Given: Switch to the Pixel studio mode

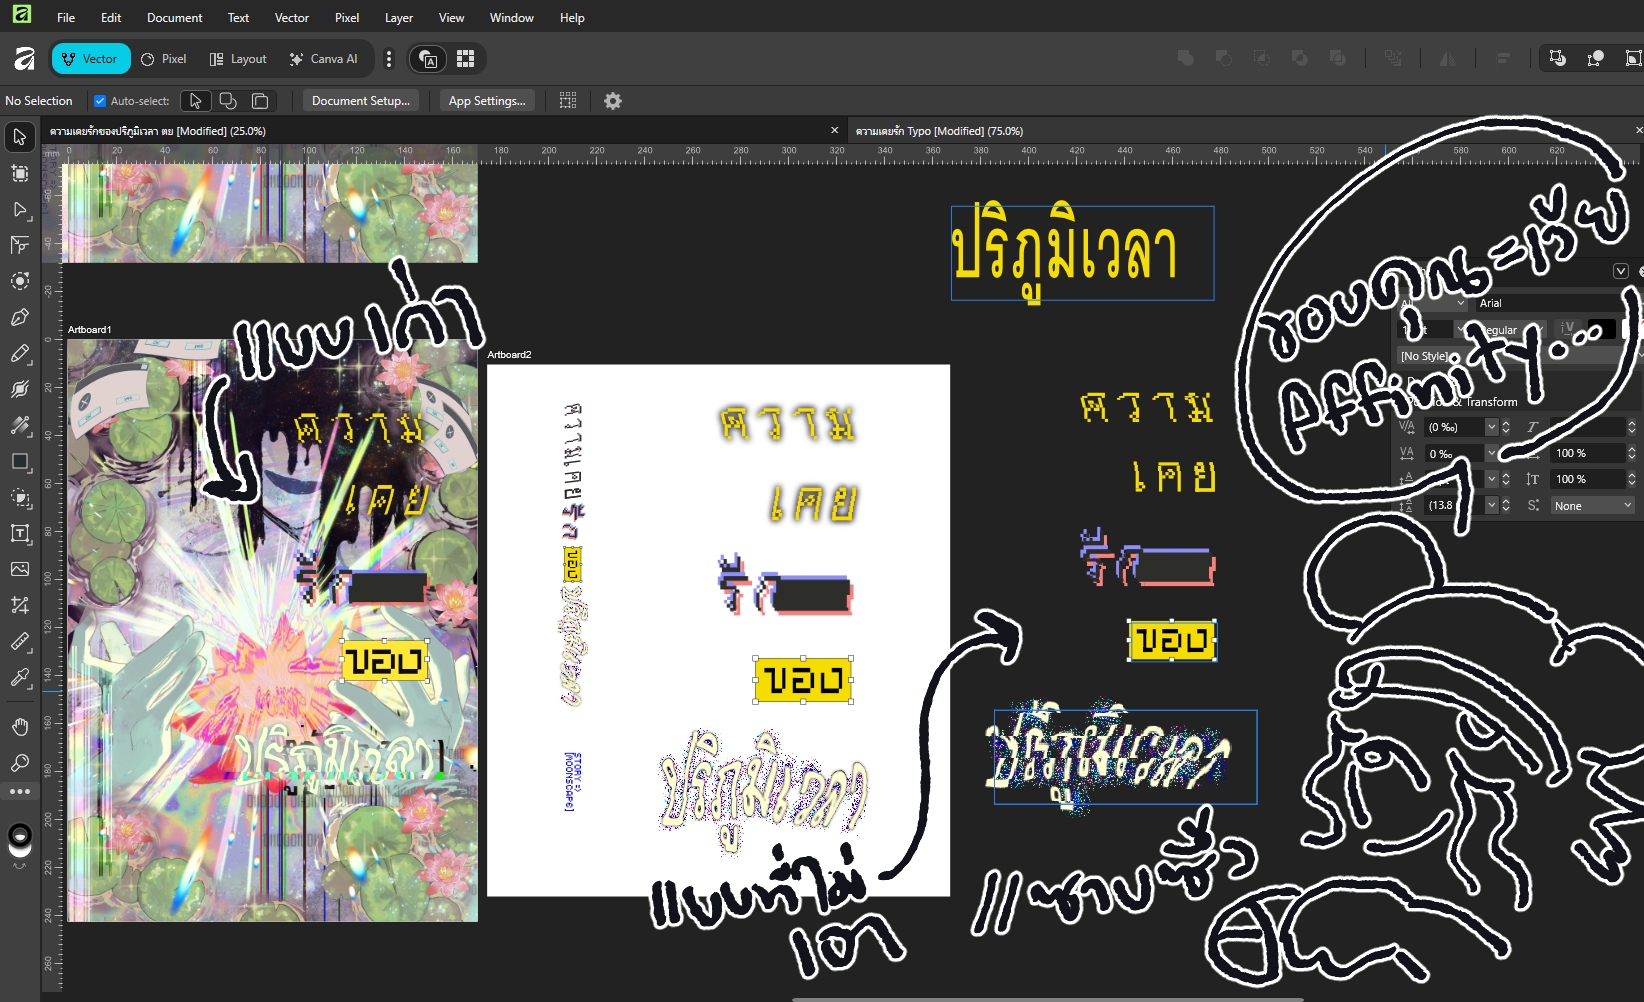Looking at the screenshot, I should point(164,59).
